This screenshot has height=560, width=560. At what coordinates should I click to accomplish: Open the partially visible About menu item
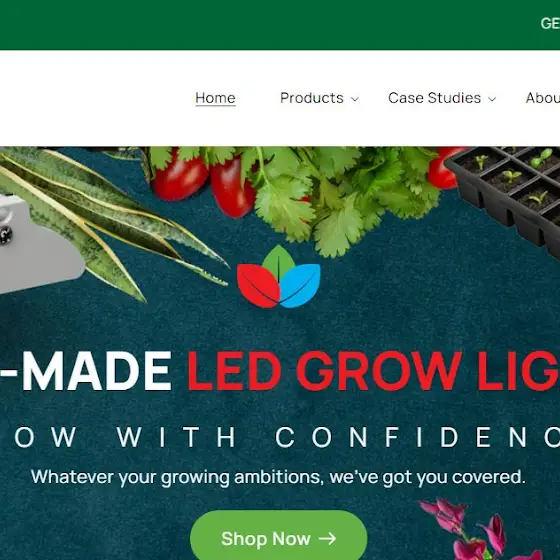point(542,98)
